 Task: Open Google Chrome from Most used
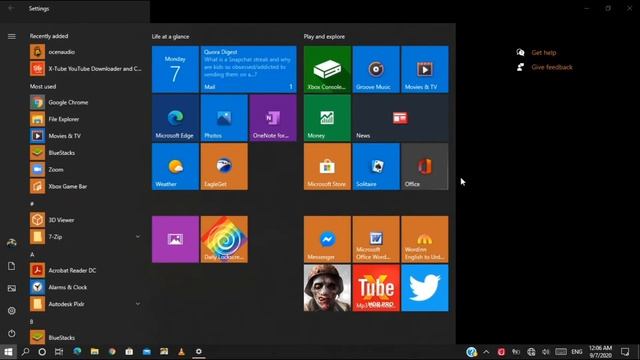[86, 102]
